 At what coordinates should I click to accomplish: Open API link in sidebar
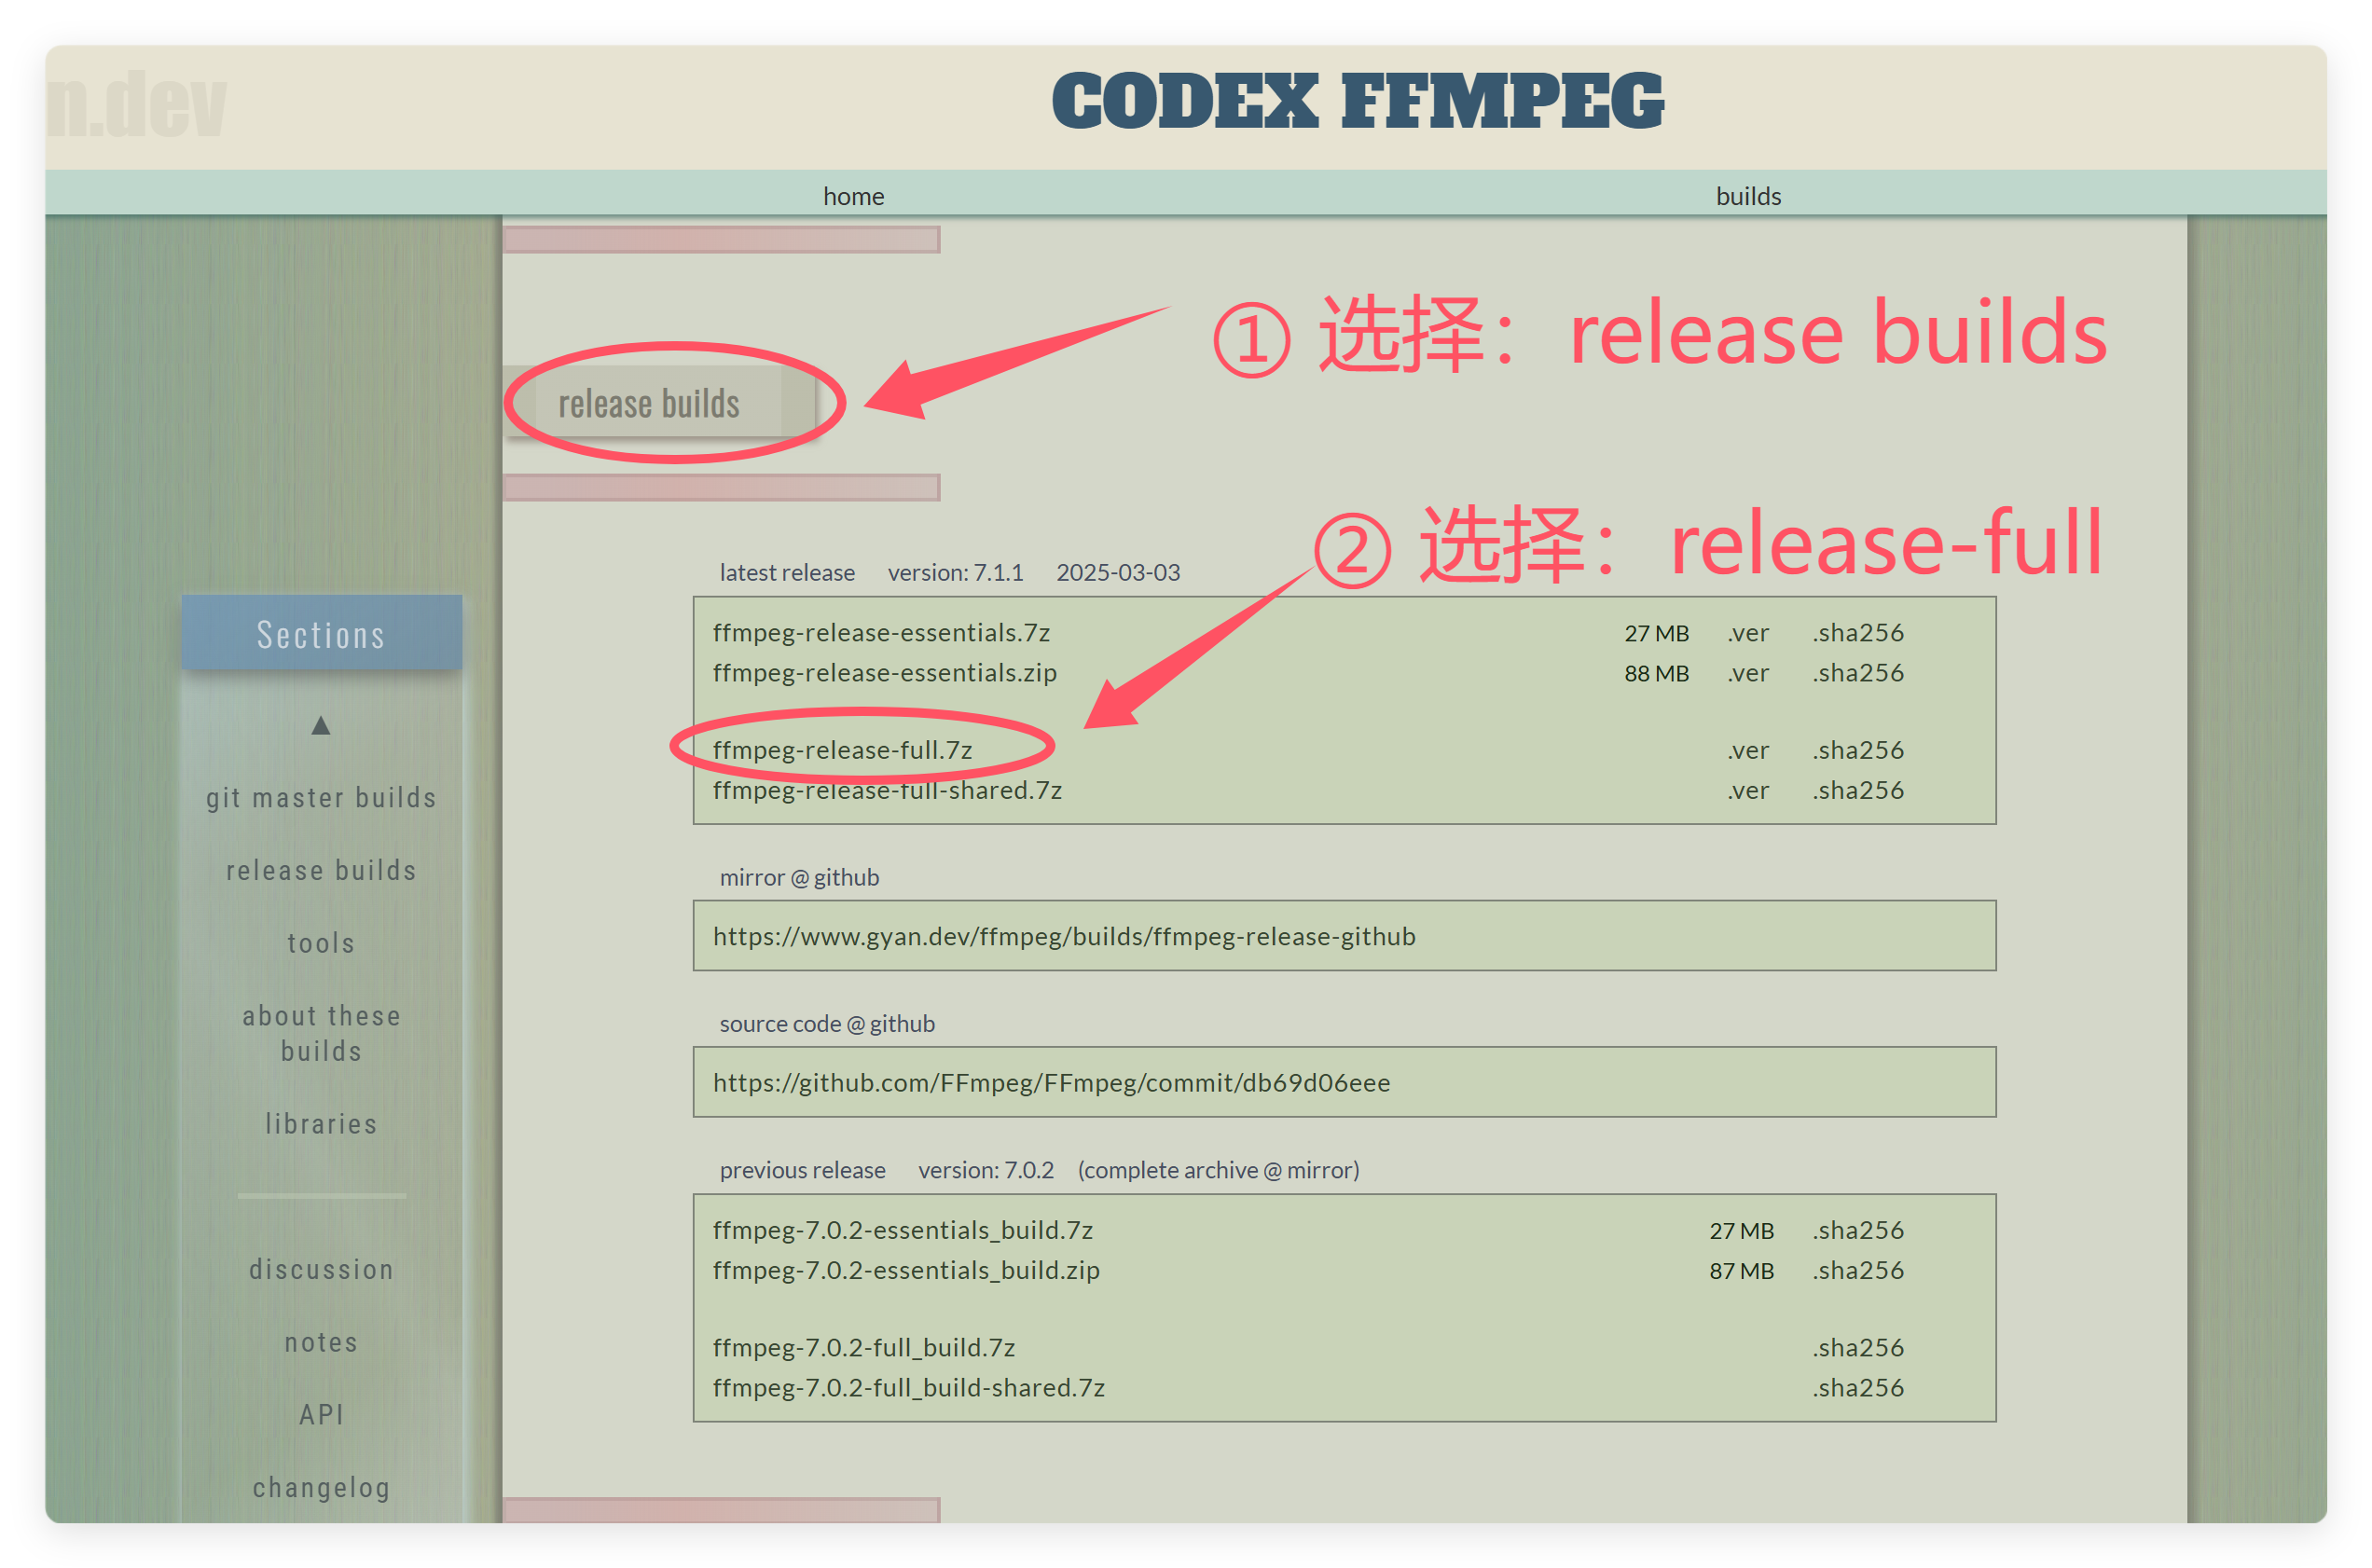(x=321, y=1414)
